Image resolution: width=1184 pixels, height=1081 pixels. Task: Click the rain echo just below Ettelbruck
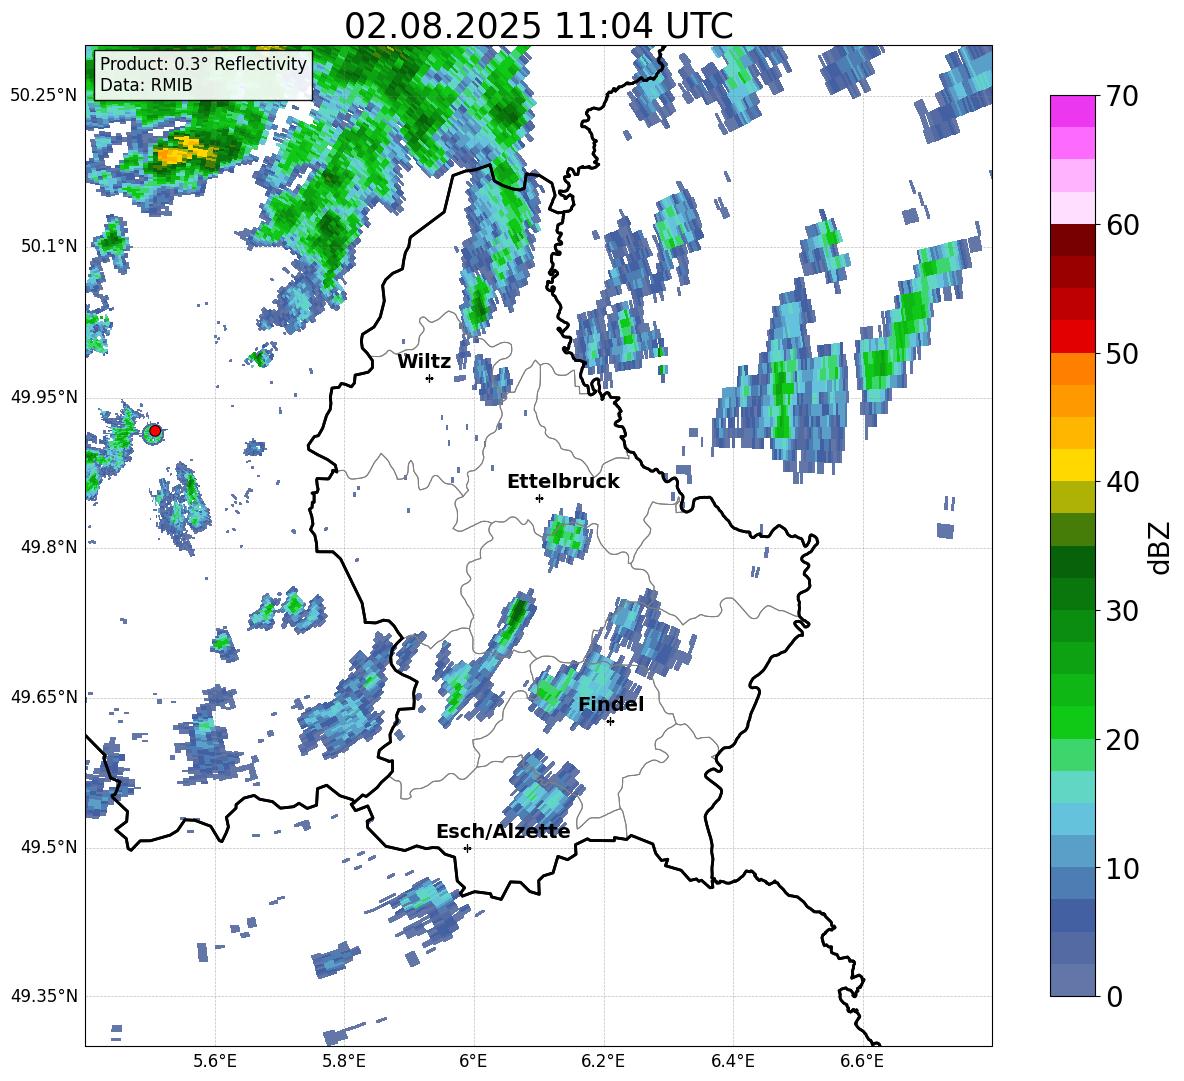click(566, 535)
